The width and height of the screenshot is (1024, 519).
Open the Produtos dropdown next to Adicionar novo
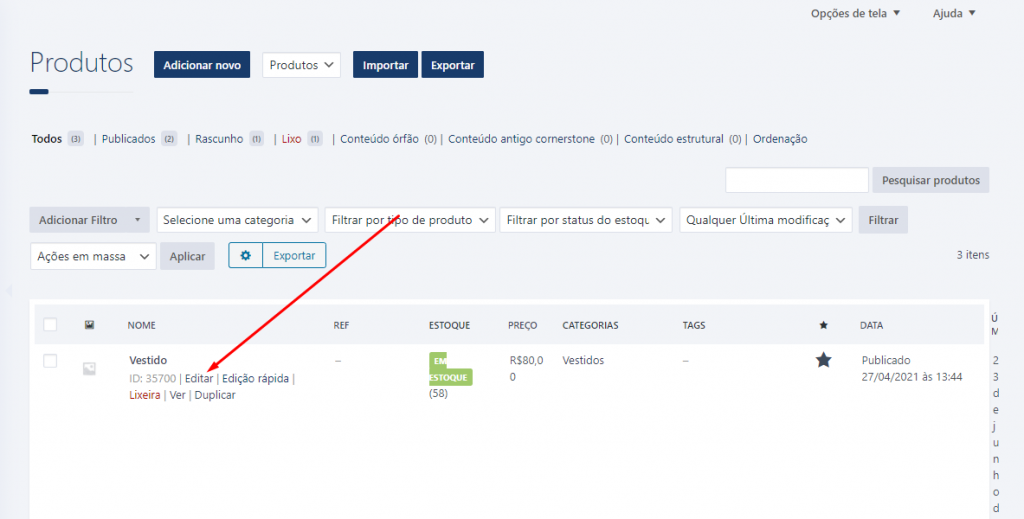(x=302, y=65)
